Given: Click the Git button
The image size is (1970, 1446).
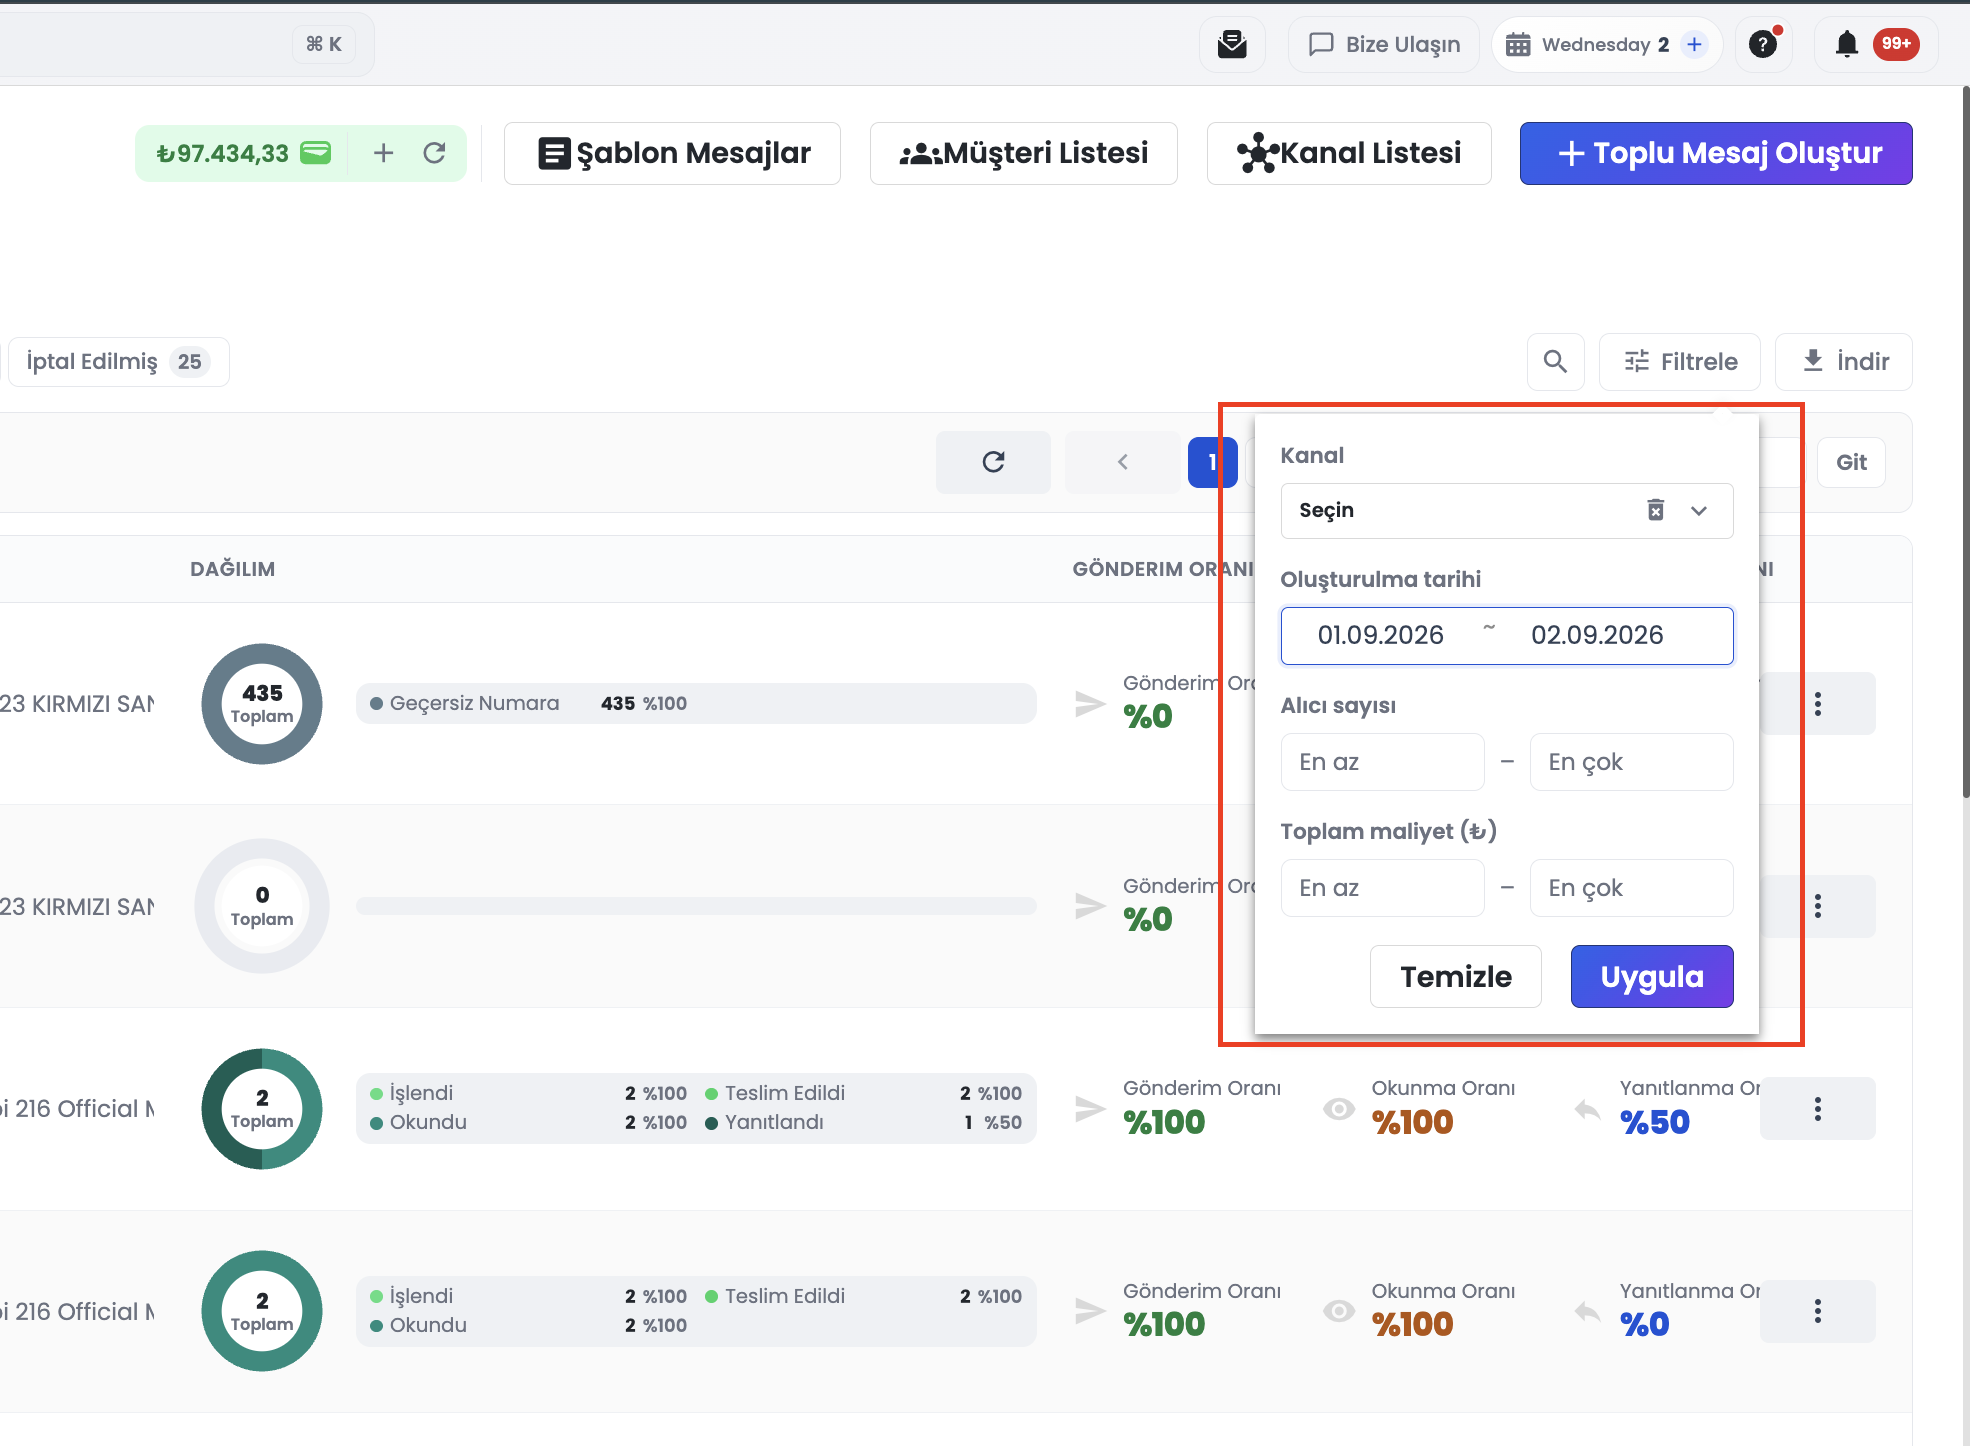Looking at the screenshot, I should tap(1851, 462).
